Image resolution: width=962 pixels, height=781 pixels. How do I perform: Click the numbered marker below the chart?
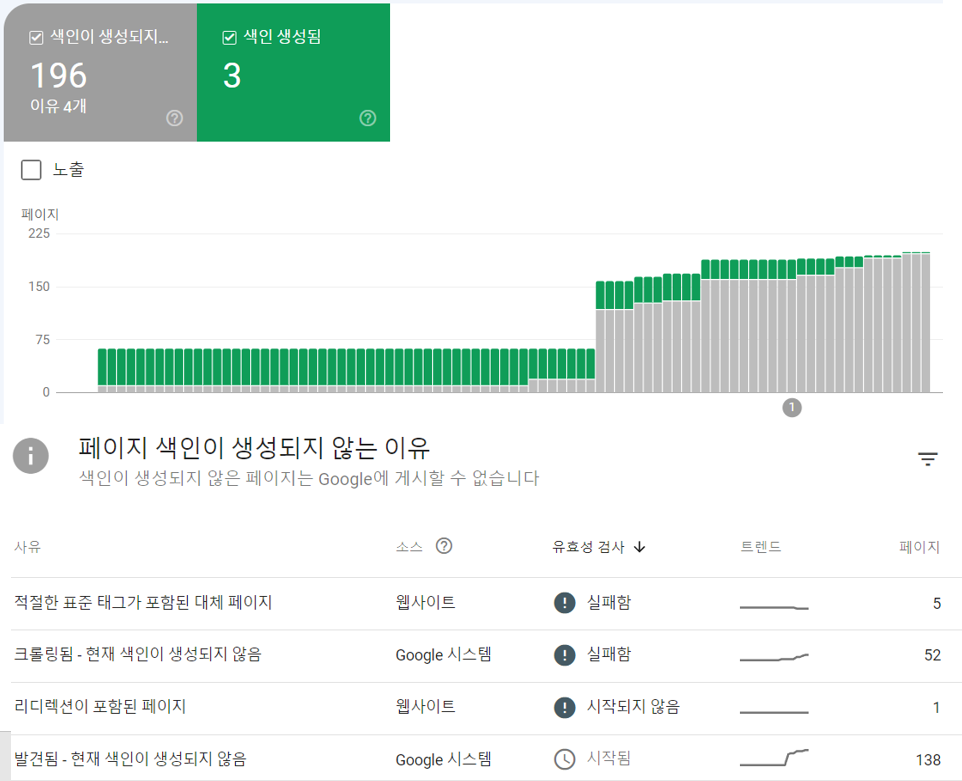792,407
